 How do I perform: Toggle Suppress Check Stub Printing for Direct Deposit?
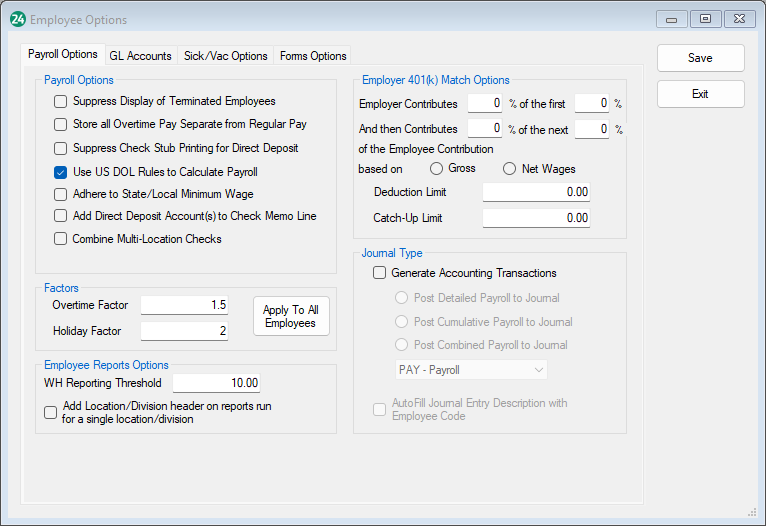[x=61, y=148]
